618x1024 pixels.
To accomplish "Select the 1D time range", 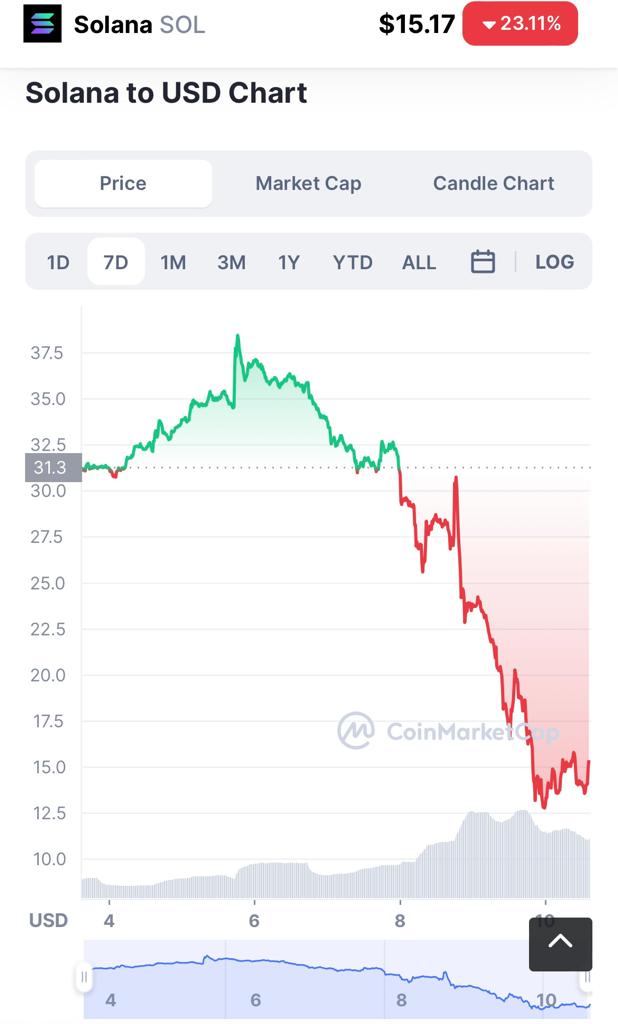I will tap(58, 262).
